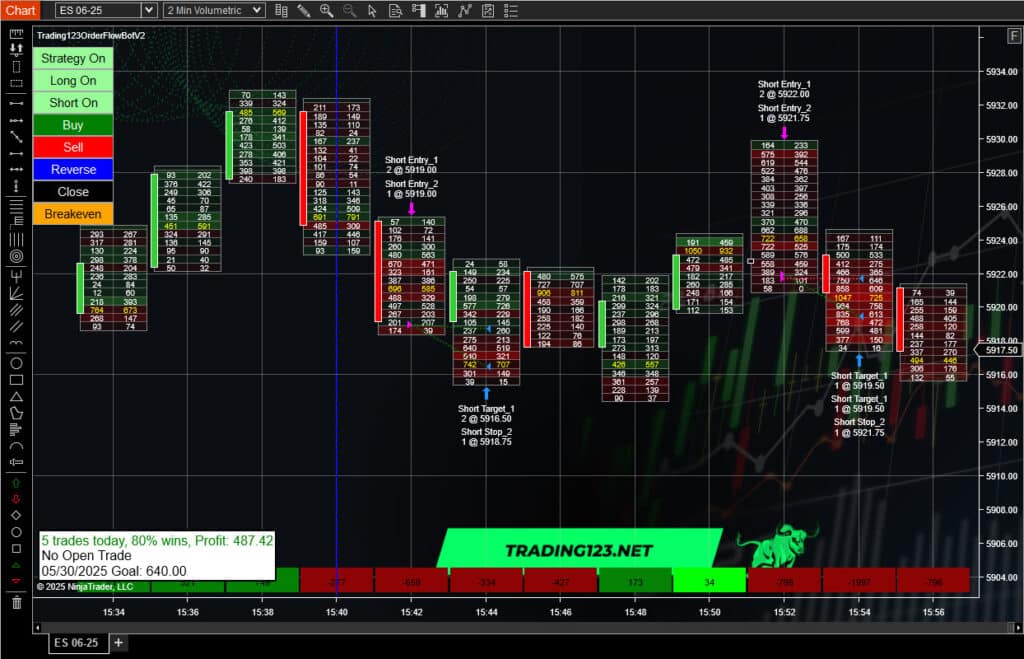Select the risk-reward tool with up-down arrows

coord(16,50)
